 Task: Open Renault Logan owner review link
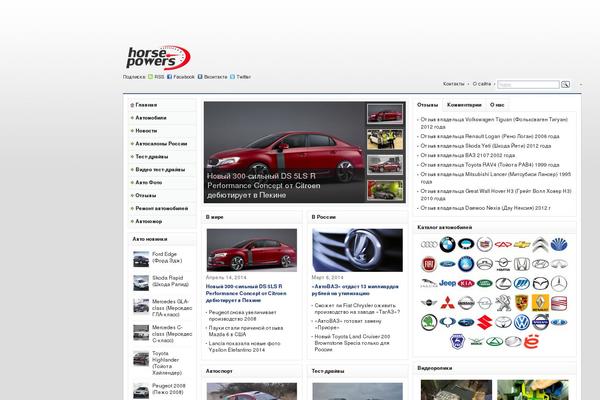490,136
